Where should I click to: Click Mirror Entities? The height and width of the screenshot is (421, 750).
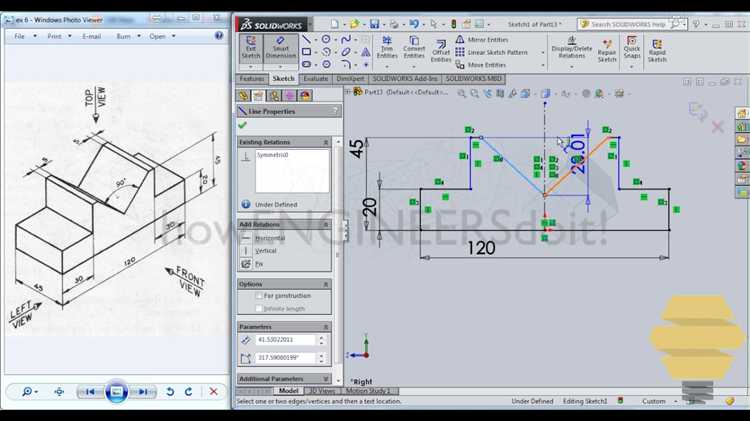(x=482, y=40)
